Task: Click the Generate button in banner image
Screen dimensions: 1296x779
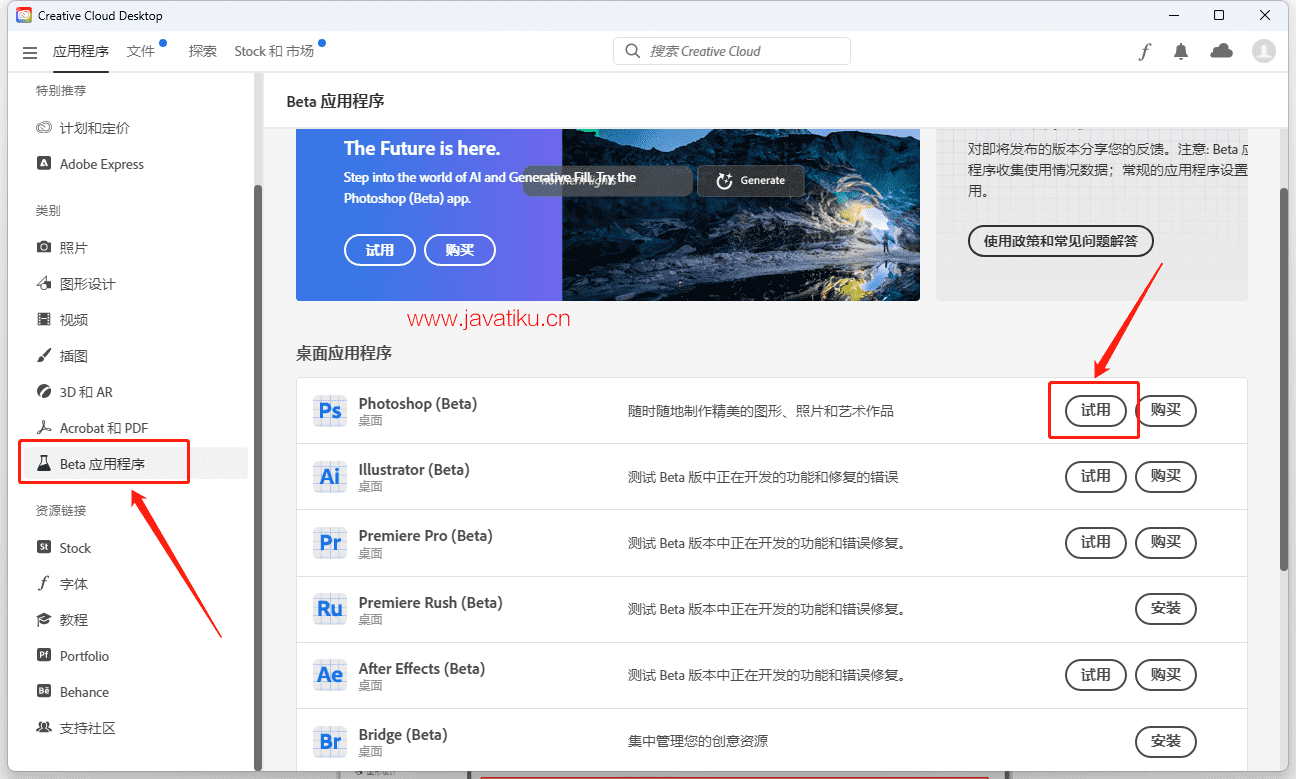Action: (x=750, y=180)
